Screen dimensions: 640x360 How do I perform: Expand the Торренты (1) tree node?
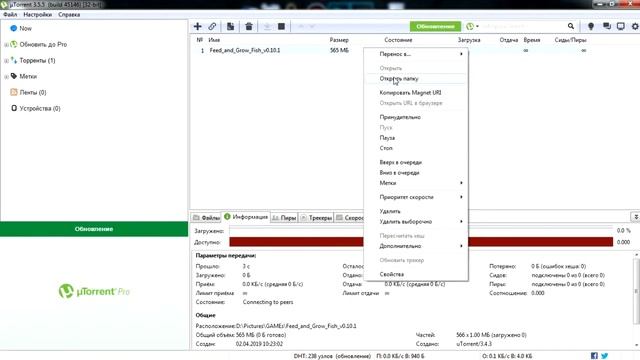click(6, 60)
